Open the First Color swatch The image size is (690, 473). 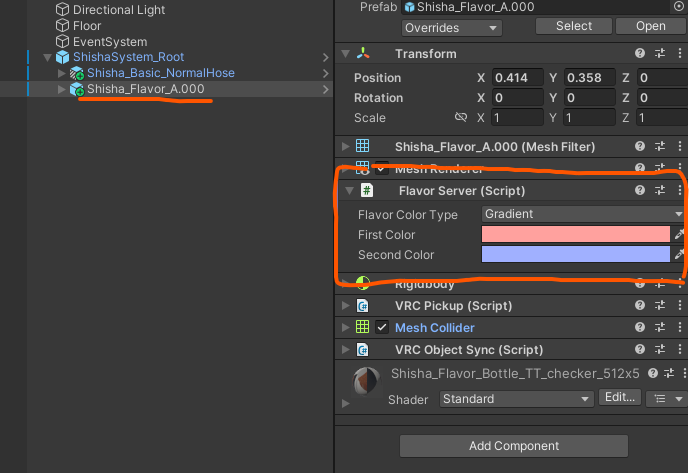tap(576, 234)
